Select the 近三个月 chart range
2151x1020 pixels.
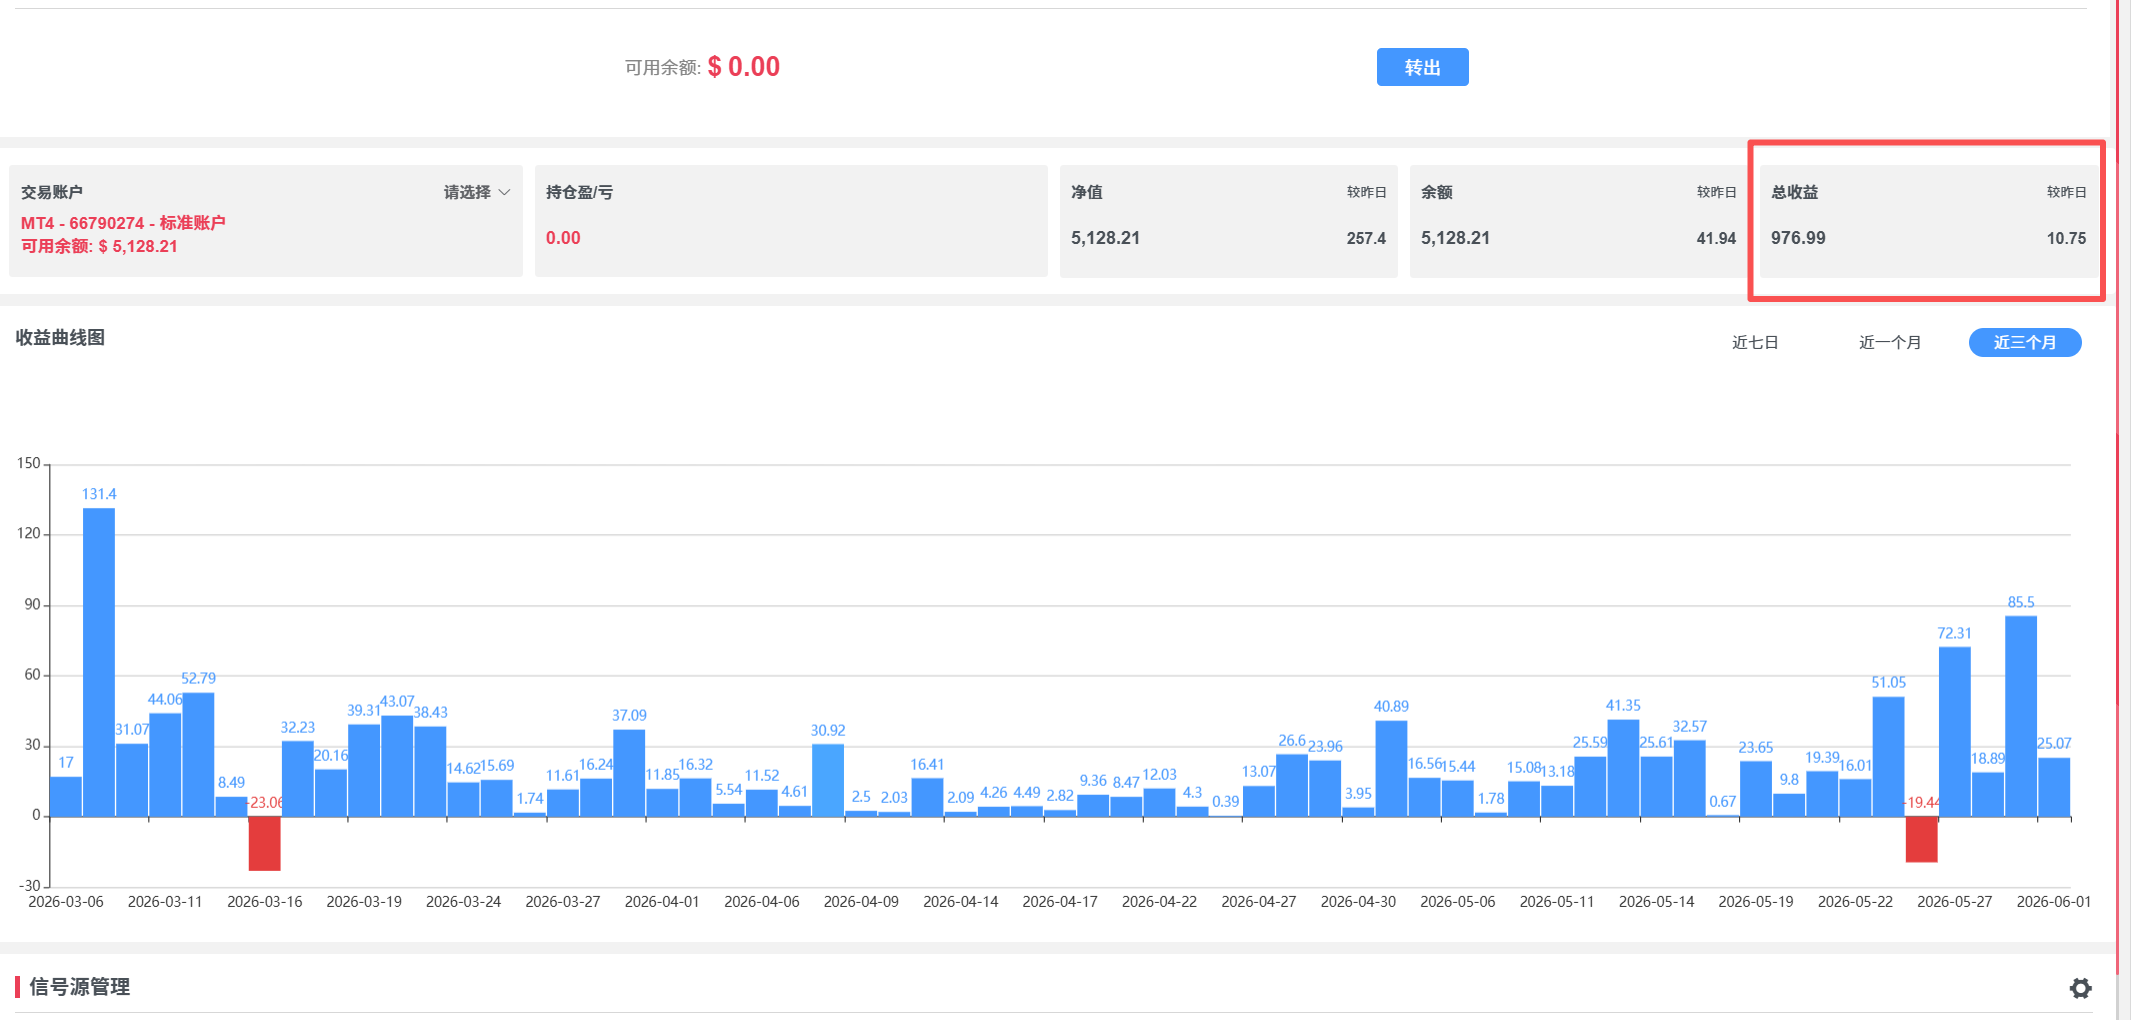click(2025, 342)
